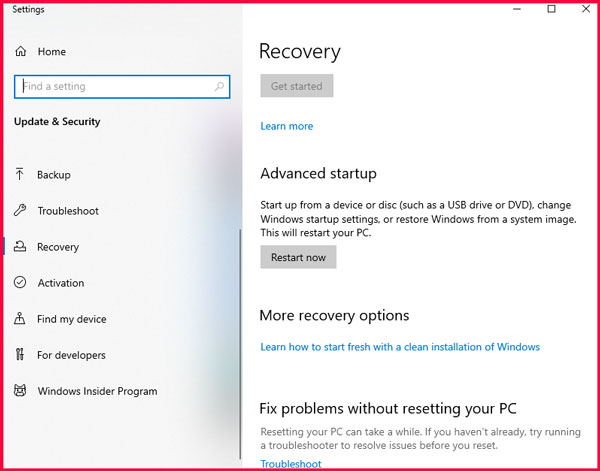Click the Windows Insider Program cat icon
Image resolution: width=600 pixels, height=471 pixels.
(20, 391)
